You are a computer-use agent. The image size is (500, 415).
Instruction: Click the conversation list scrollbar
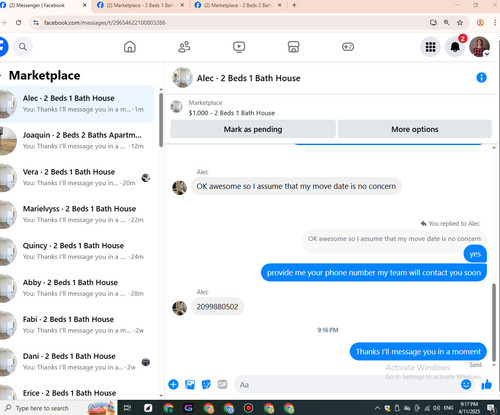[x=161, y=120]
